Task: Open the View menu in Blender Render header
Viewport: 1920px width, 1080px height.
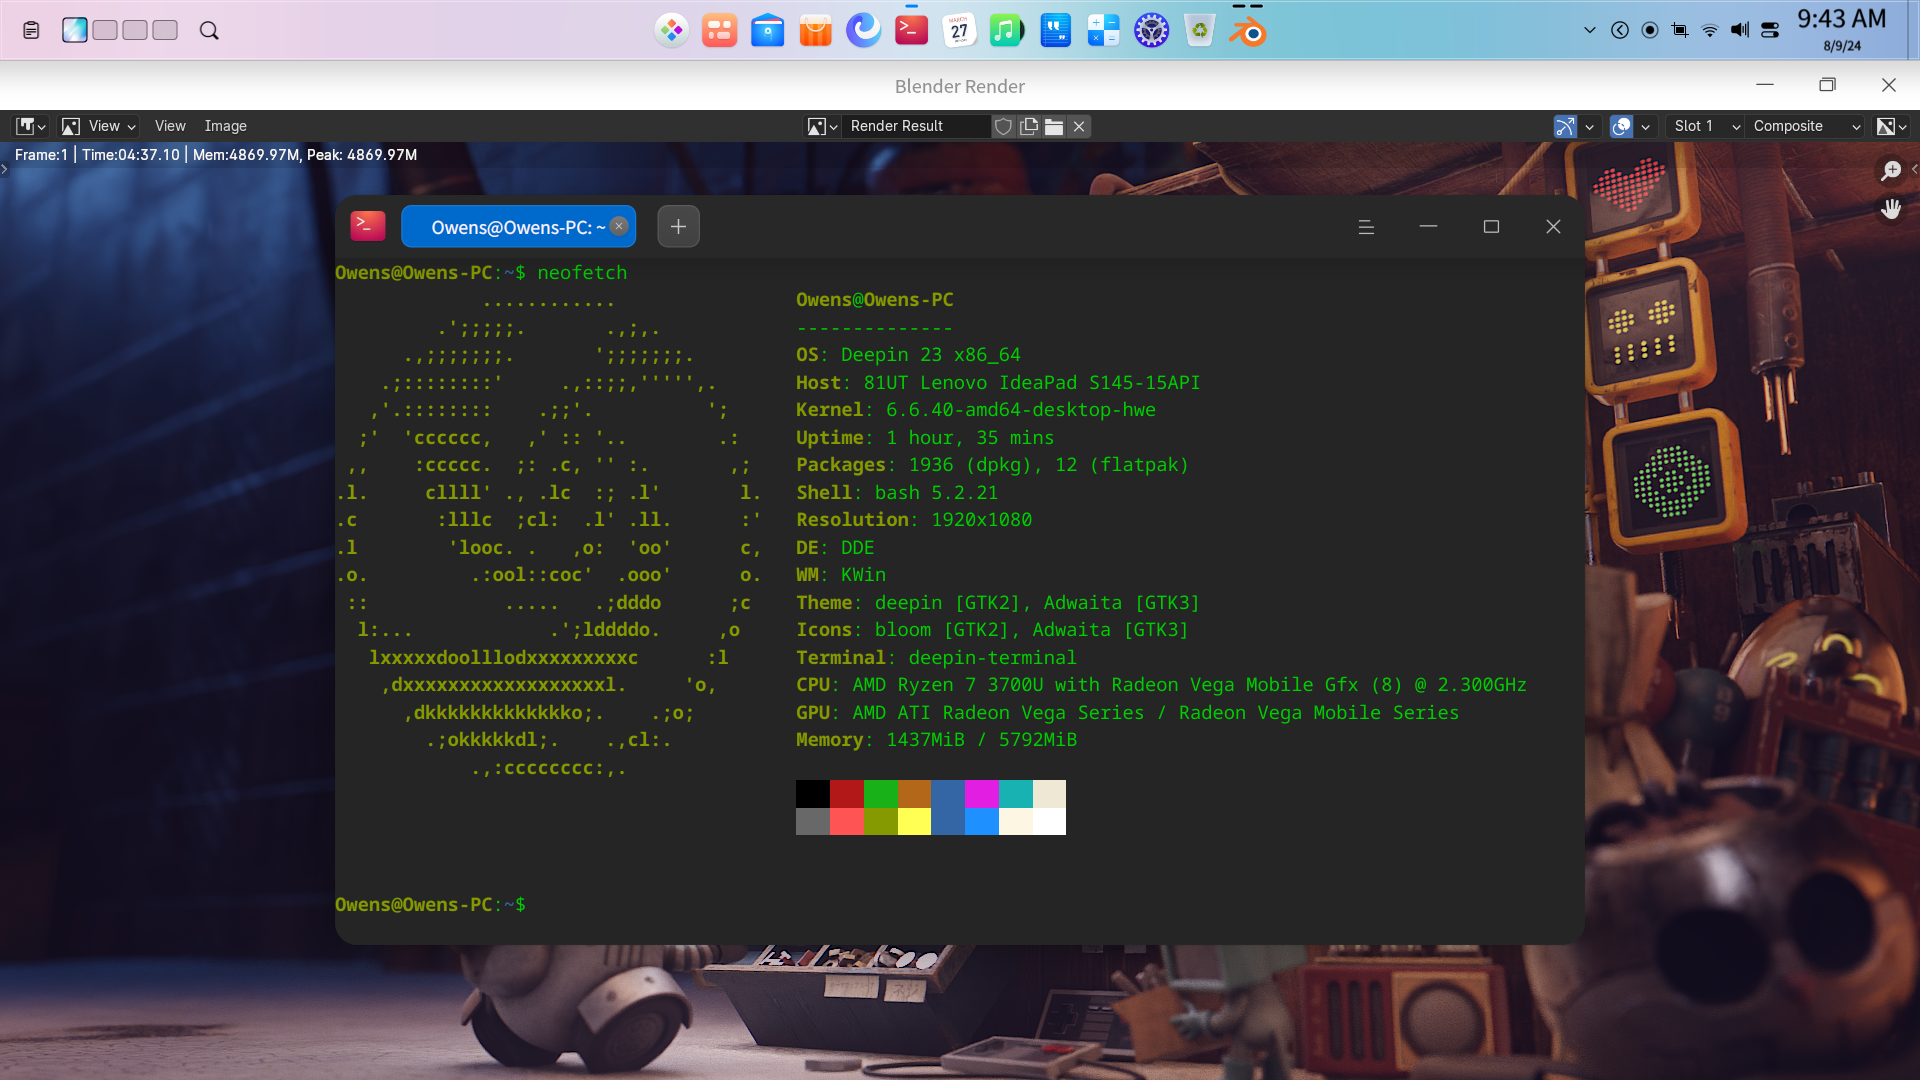Action: 170,126
